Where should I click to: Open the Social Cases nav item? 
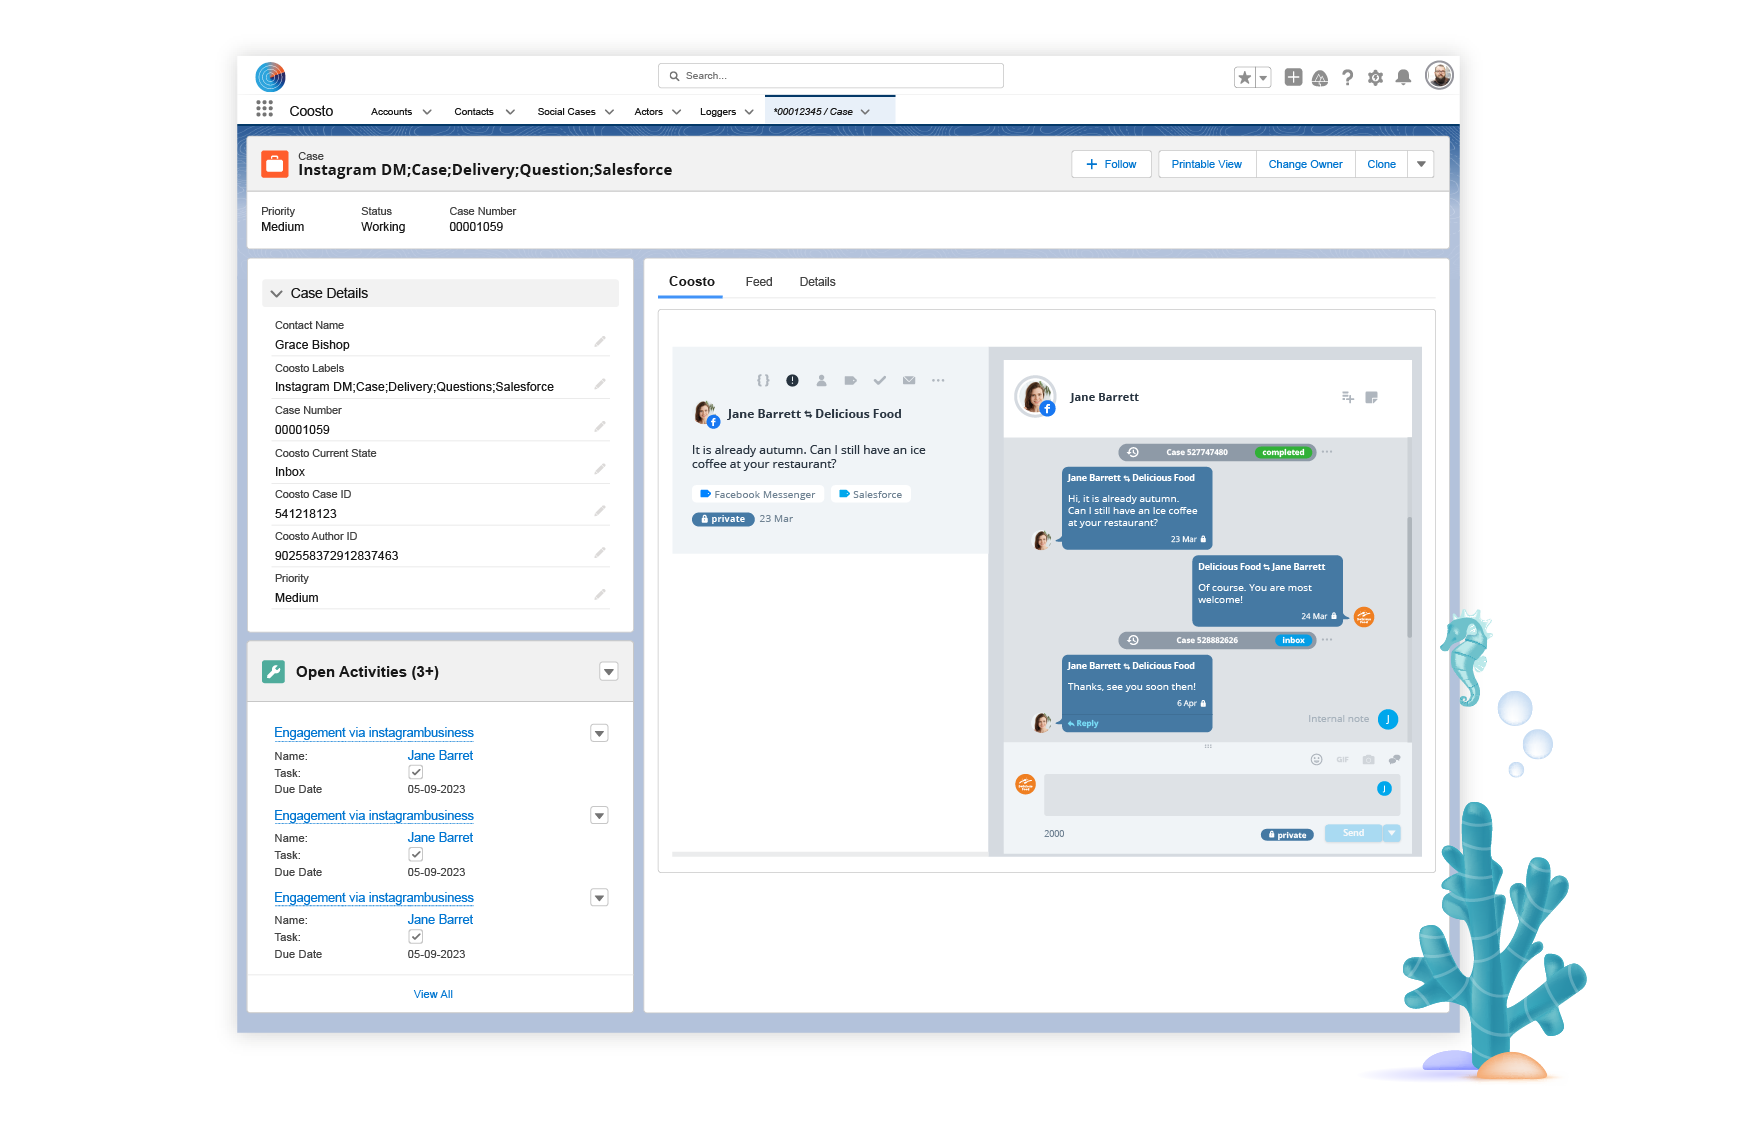[x=566, y=112]
